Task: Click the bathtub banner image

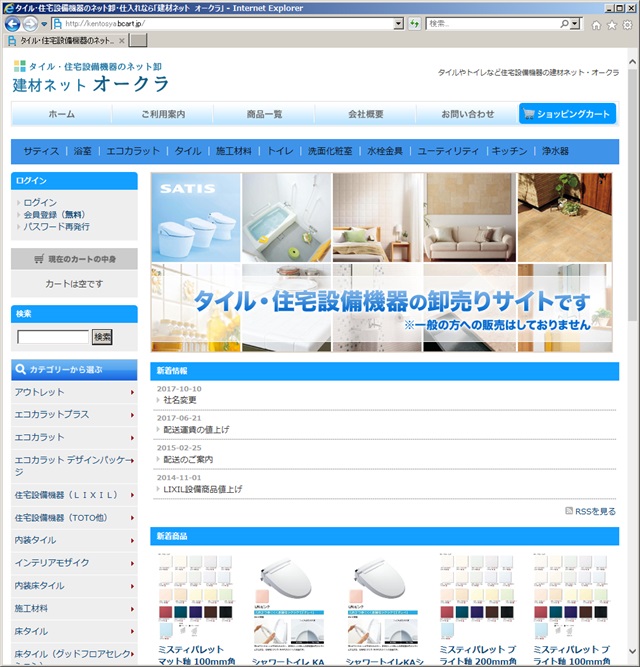Action: coord(287,217)
